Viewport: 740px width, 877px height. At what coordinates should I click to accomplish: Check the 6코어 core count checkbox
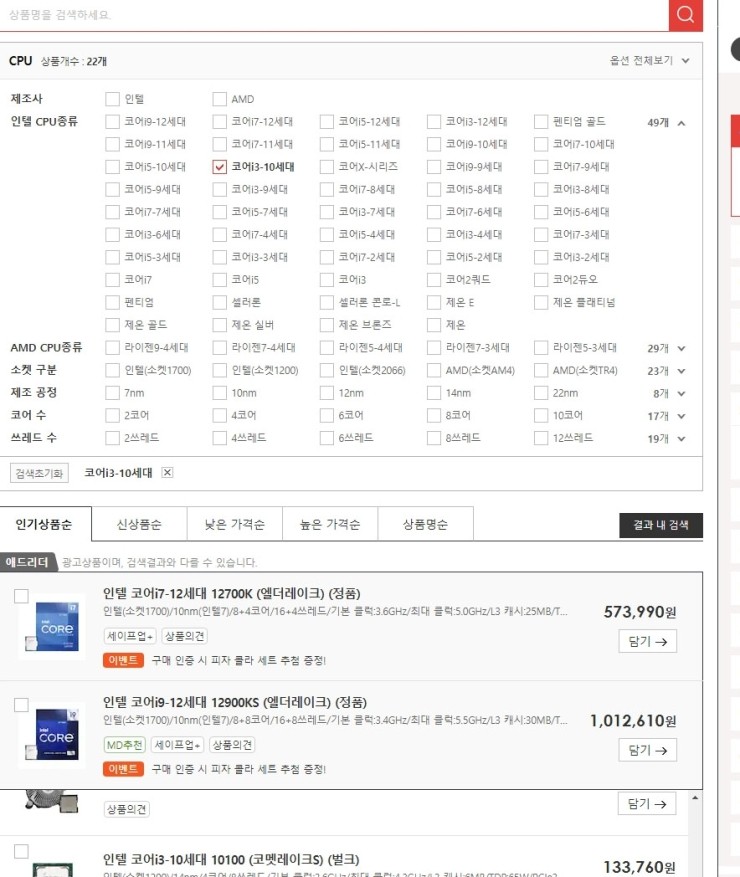(x=327, y=415)
